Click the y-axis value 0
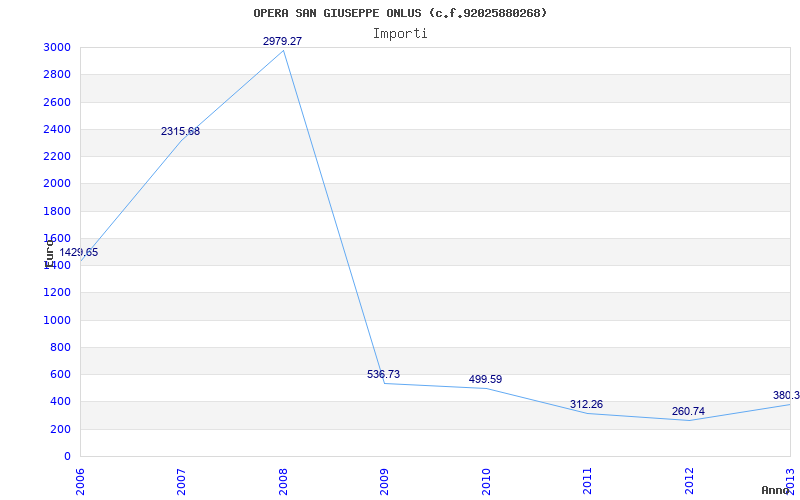The image size is (800, 500). click(x=67, y=456)
